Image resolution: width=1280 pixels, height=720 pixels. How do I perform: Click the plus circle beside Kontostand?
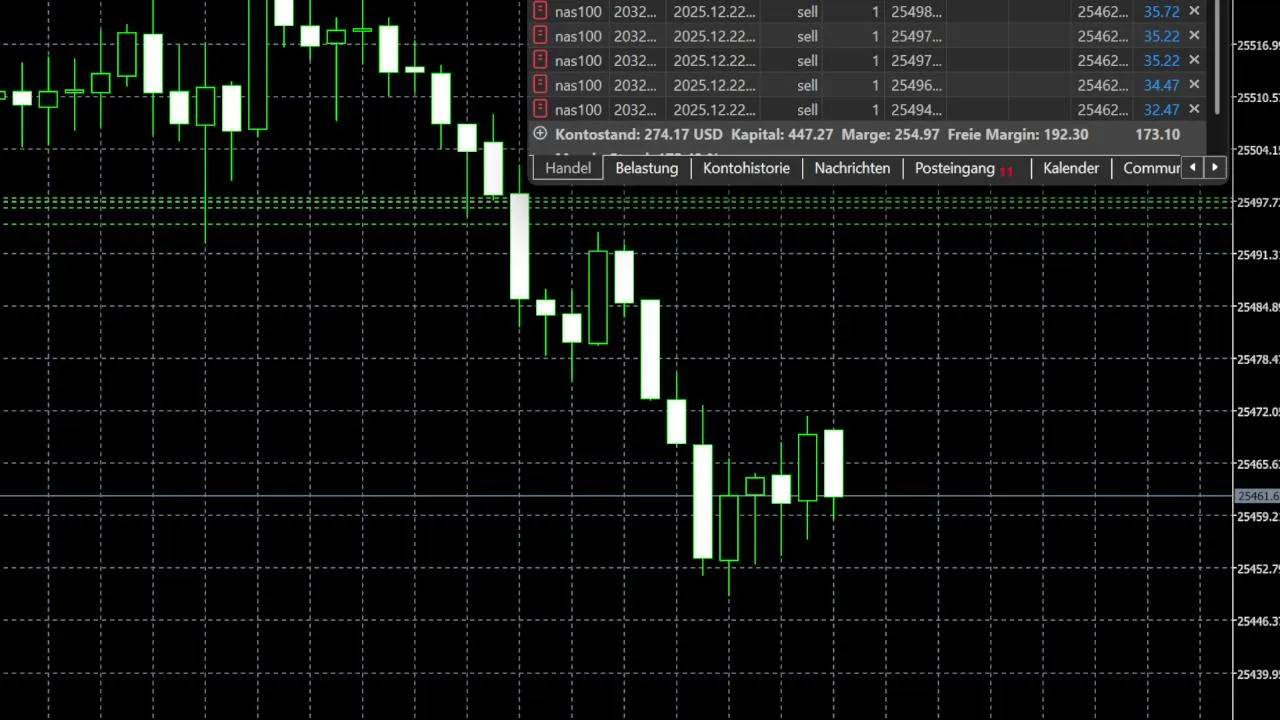[x=541, y=134]
